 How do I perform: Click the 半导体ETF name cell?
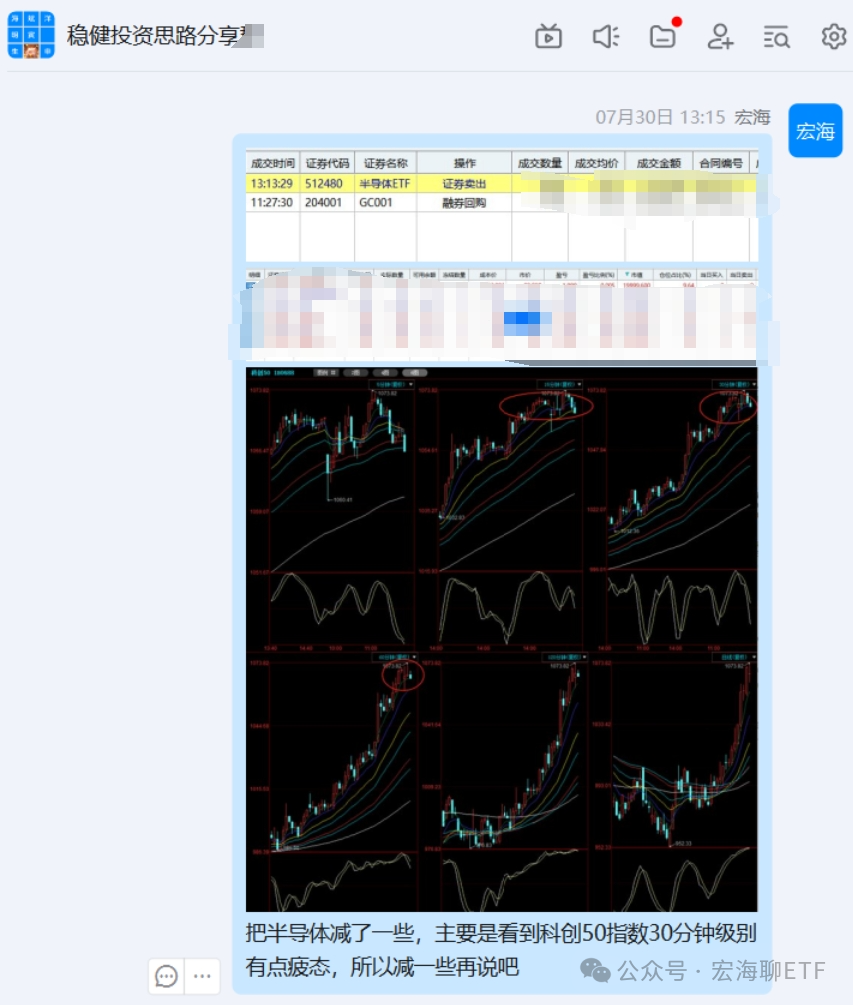pyautogui.click(x=385, y=184)
